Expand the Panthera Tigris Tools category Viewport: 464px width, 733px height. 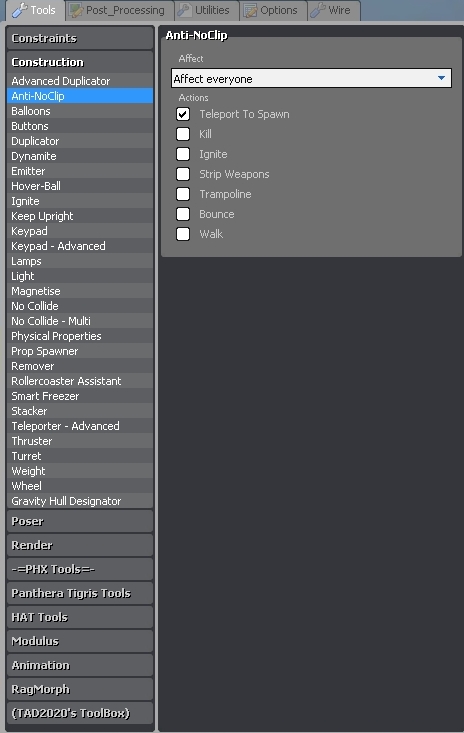point(80,593)
